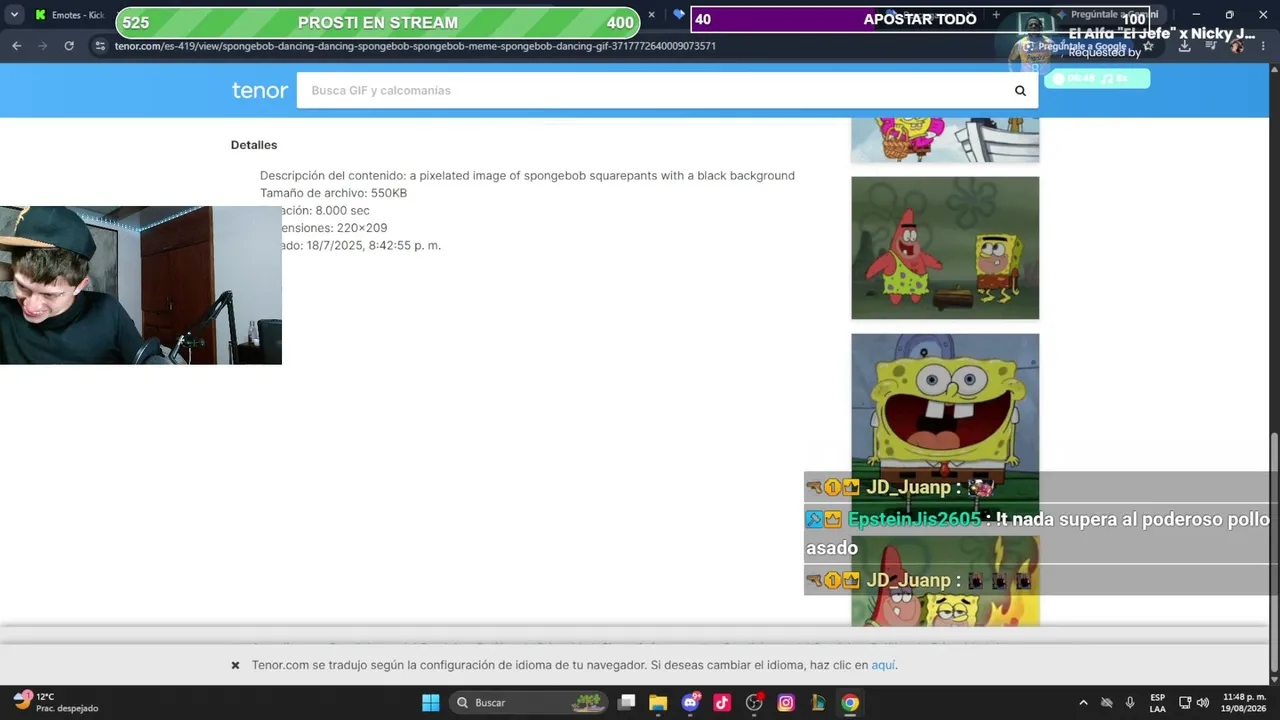Click the Windows taskbar Buscar search box
This screenshot has height=720, width=1280.
coord(527,703)
